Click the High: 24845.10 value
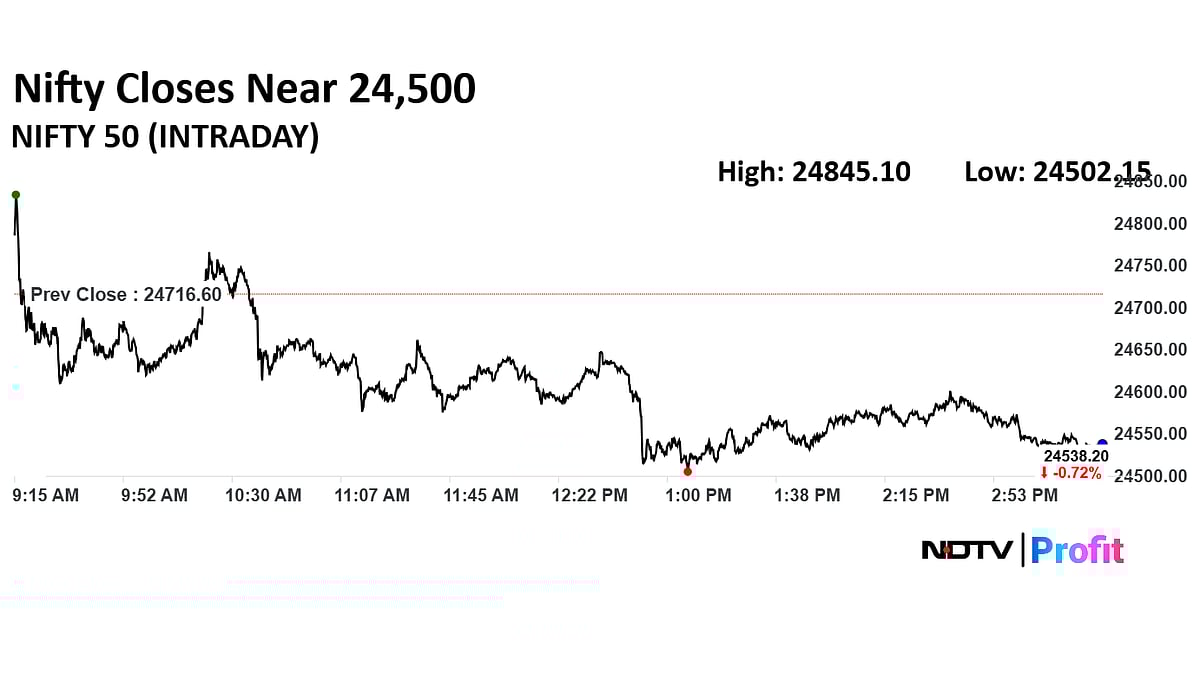 click(814, 172)
